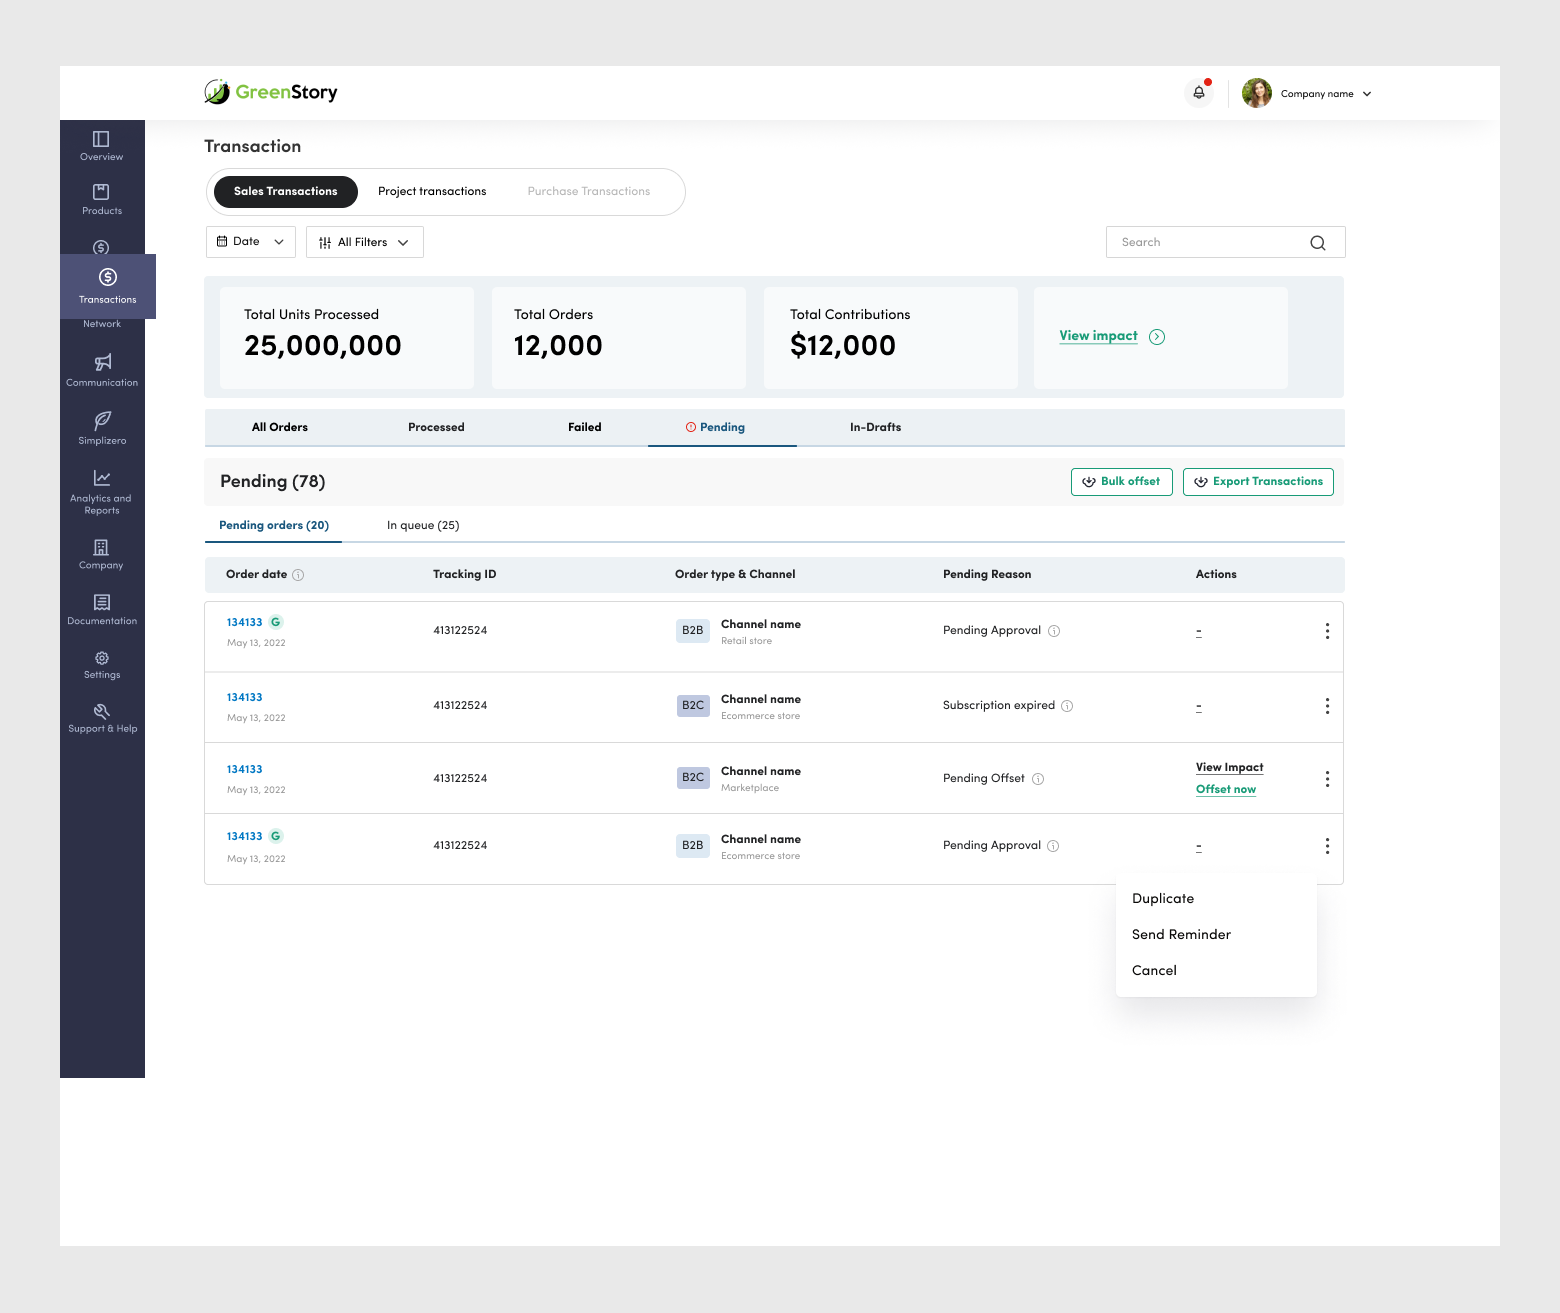Click the Order type & Channel header
Viewport: 1560px width, 1313px height.
[735, 574]
